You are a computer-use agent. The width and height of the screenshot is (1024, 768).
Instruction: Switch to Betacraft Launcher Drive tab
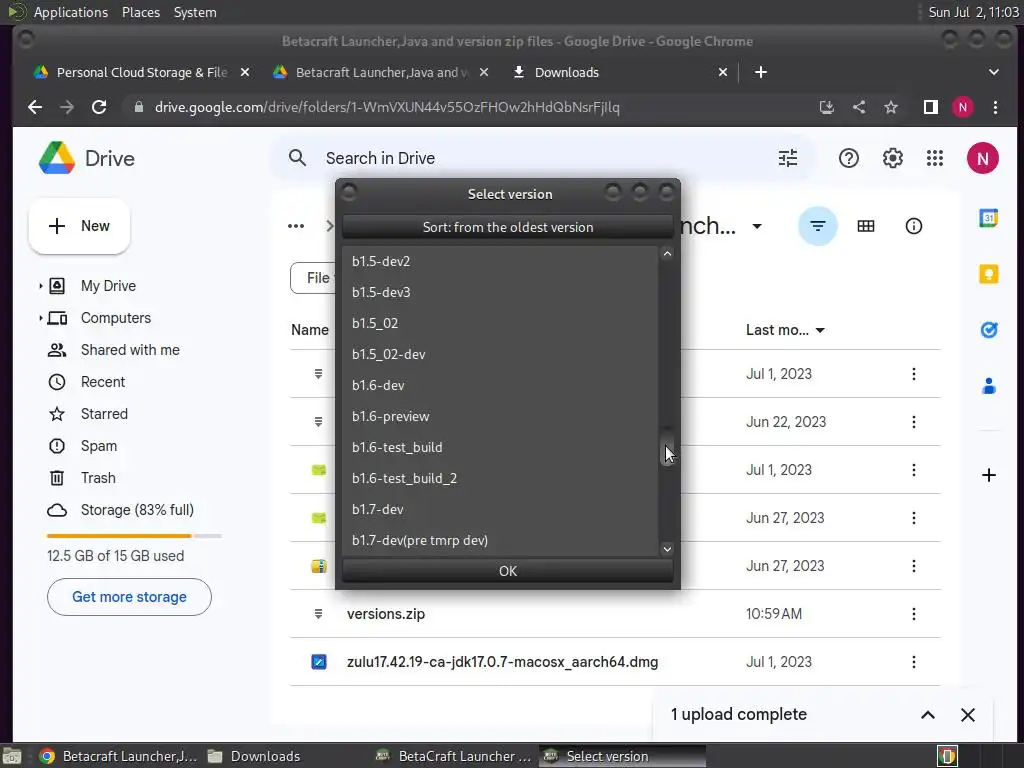381,72
